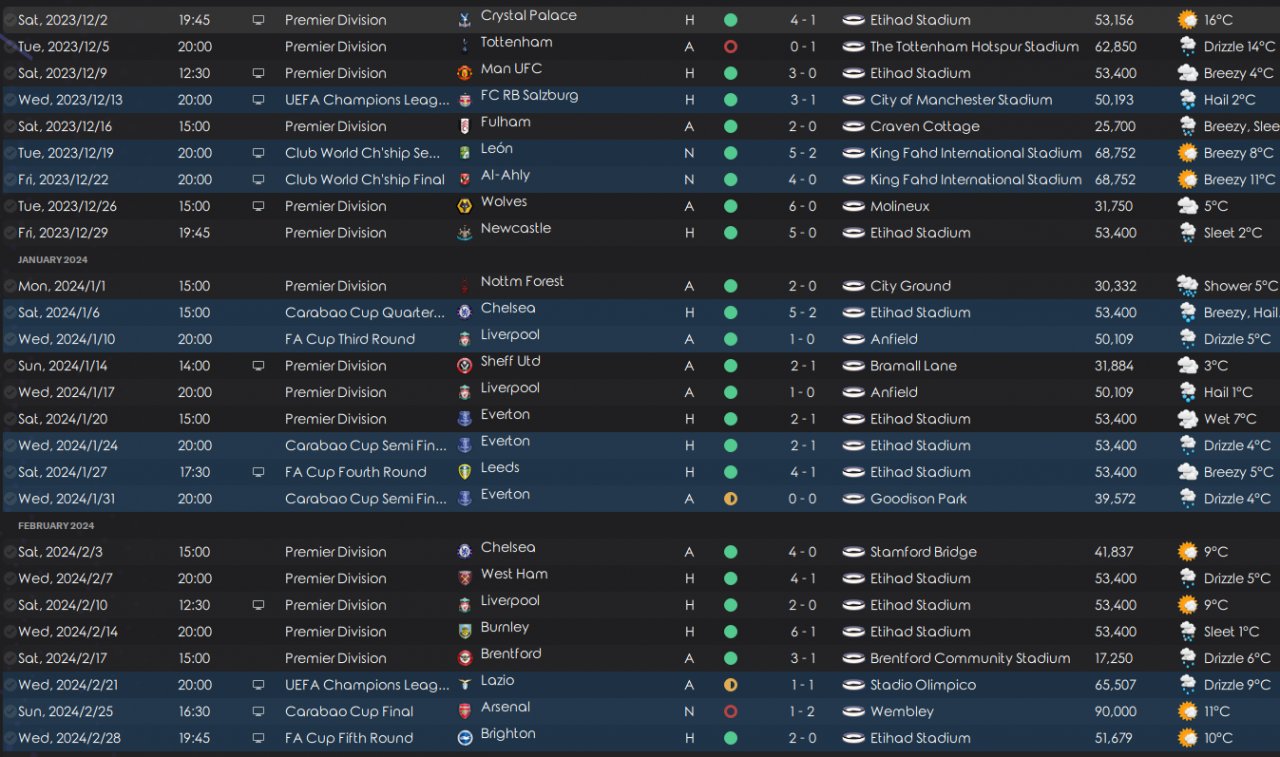Viewport: 1280px width, 757px height.
Task: Click the Crystal Palace club badge
Action: point(464,20)
